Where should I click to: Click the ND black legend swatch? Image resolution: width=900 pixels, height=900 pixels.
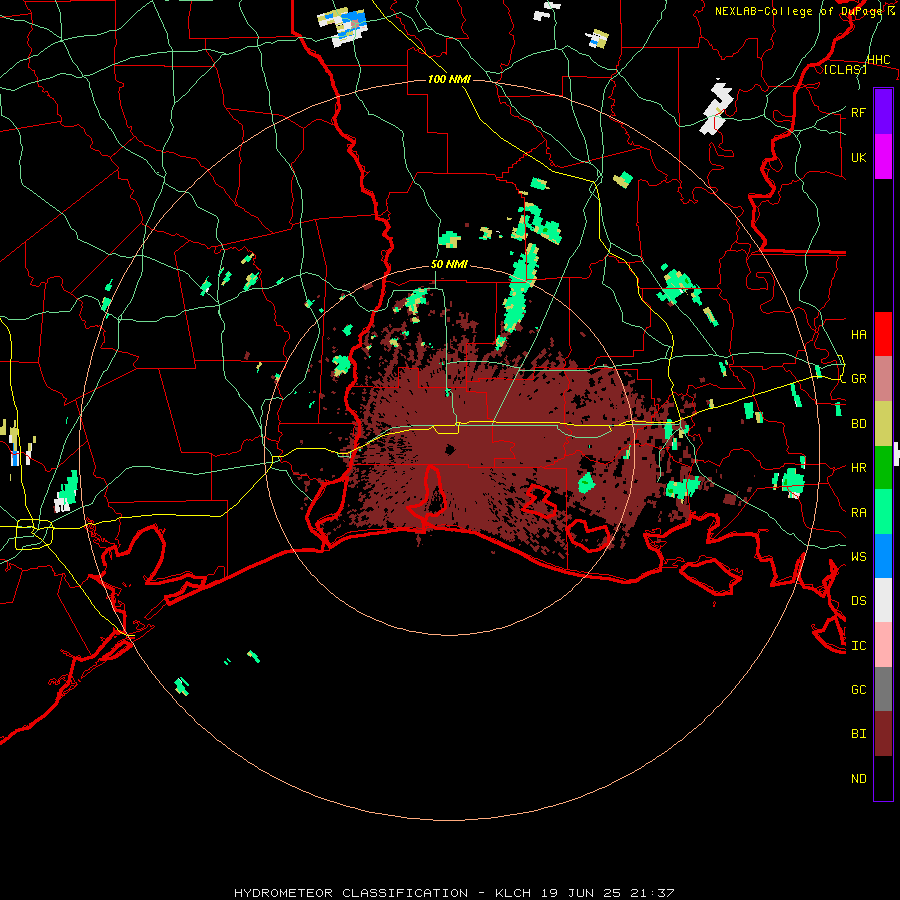coord(883,778)
